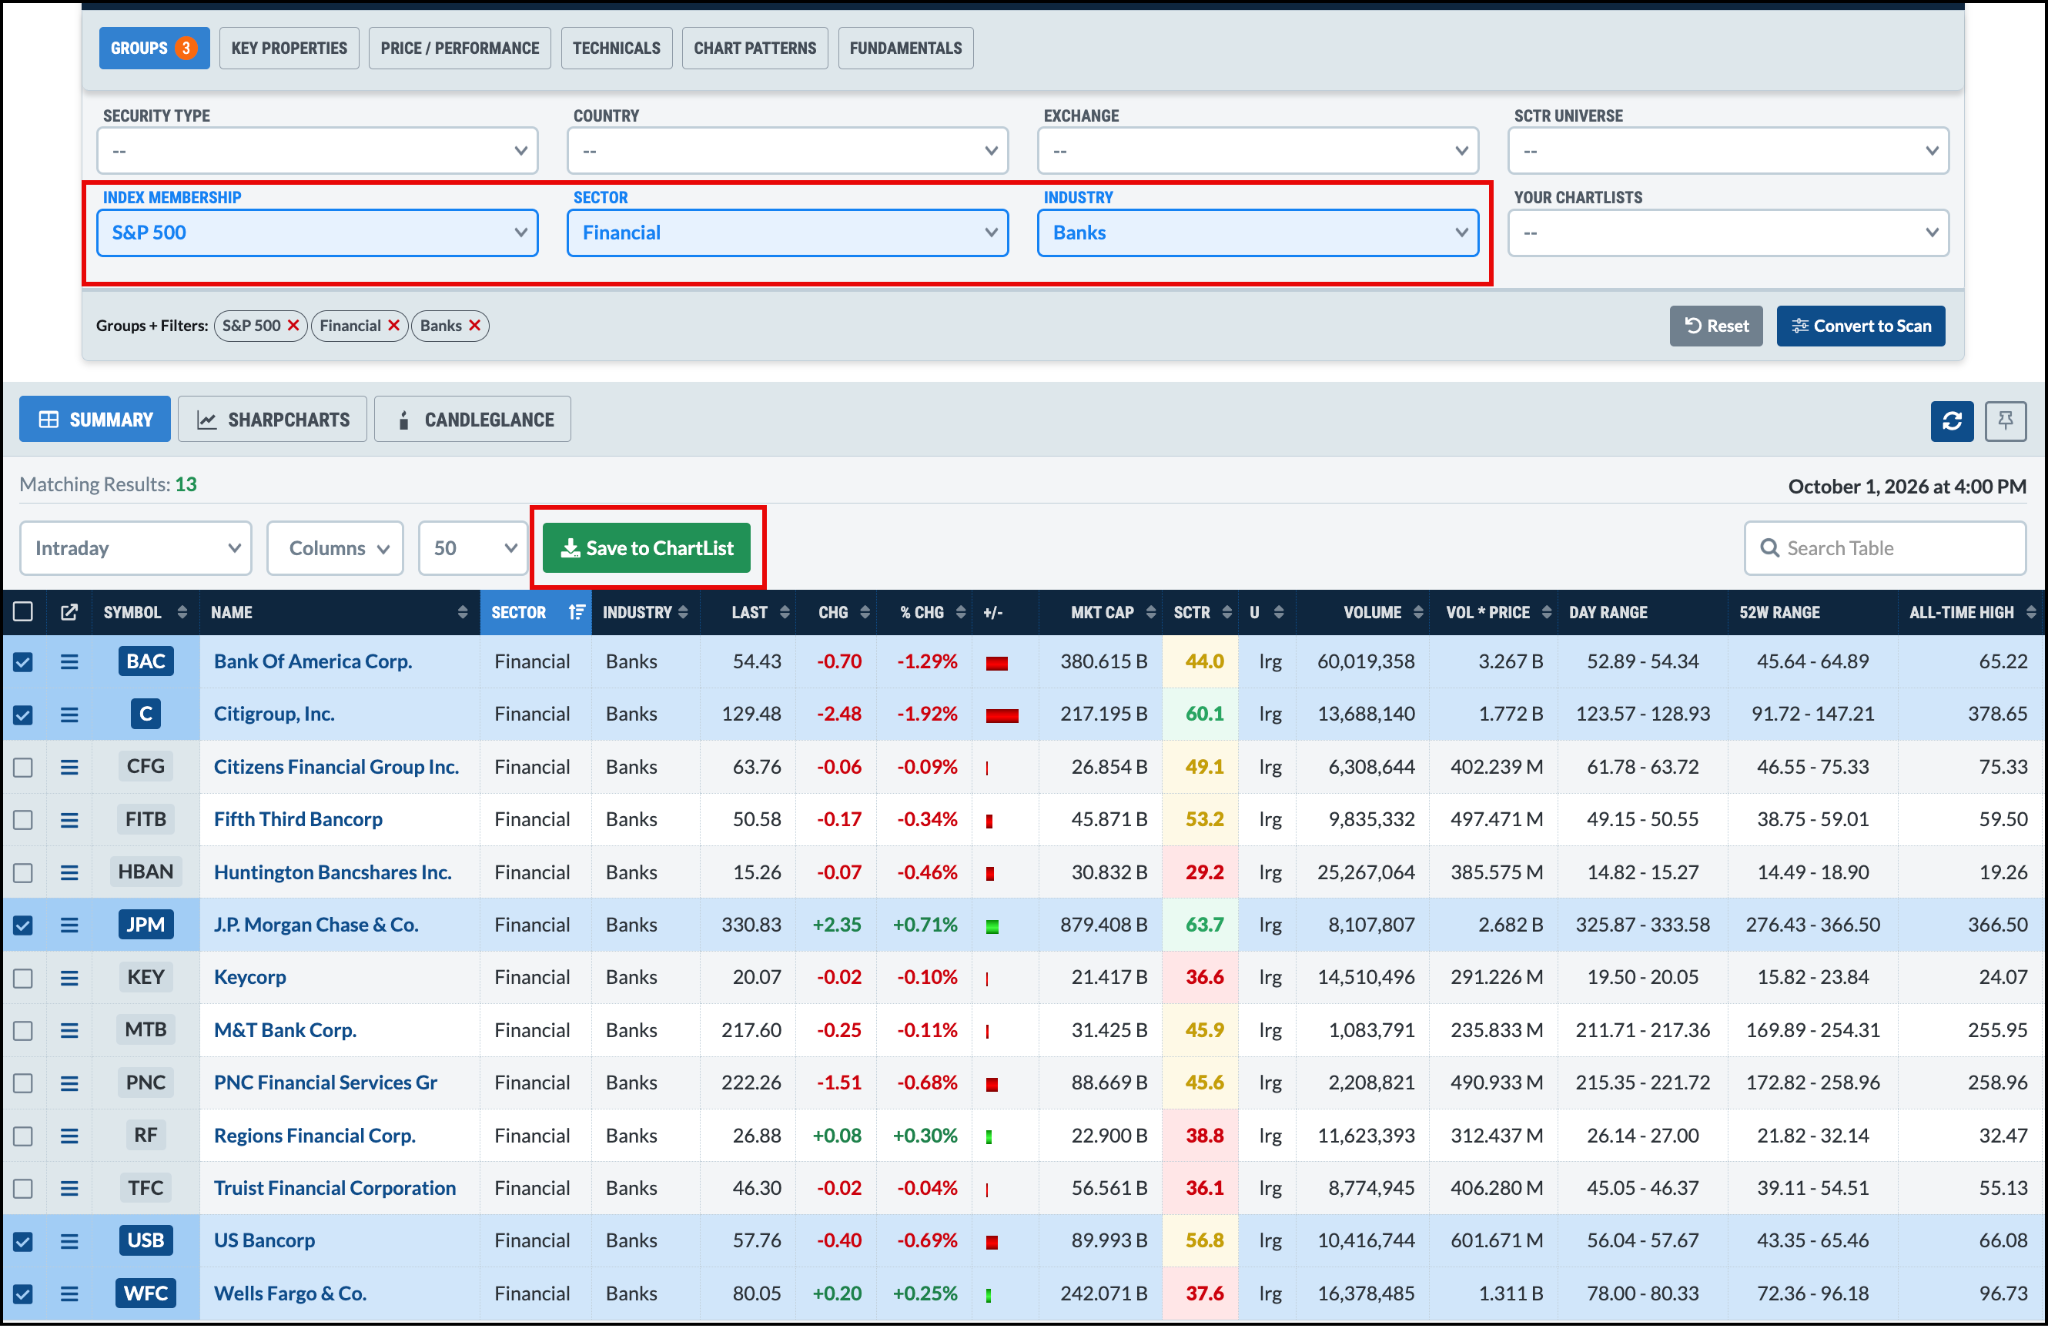Open the row menu icon for BAC
The height and width of the screenshot is (1326, 2048).
click(69, 662)
